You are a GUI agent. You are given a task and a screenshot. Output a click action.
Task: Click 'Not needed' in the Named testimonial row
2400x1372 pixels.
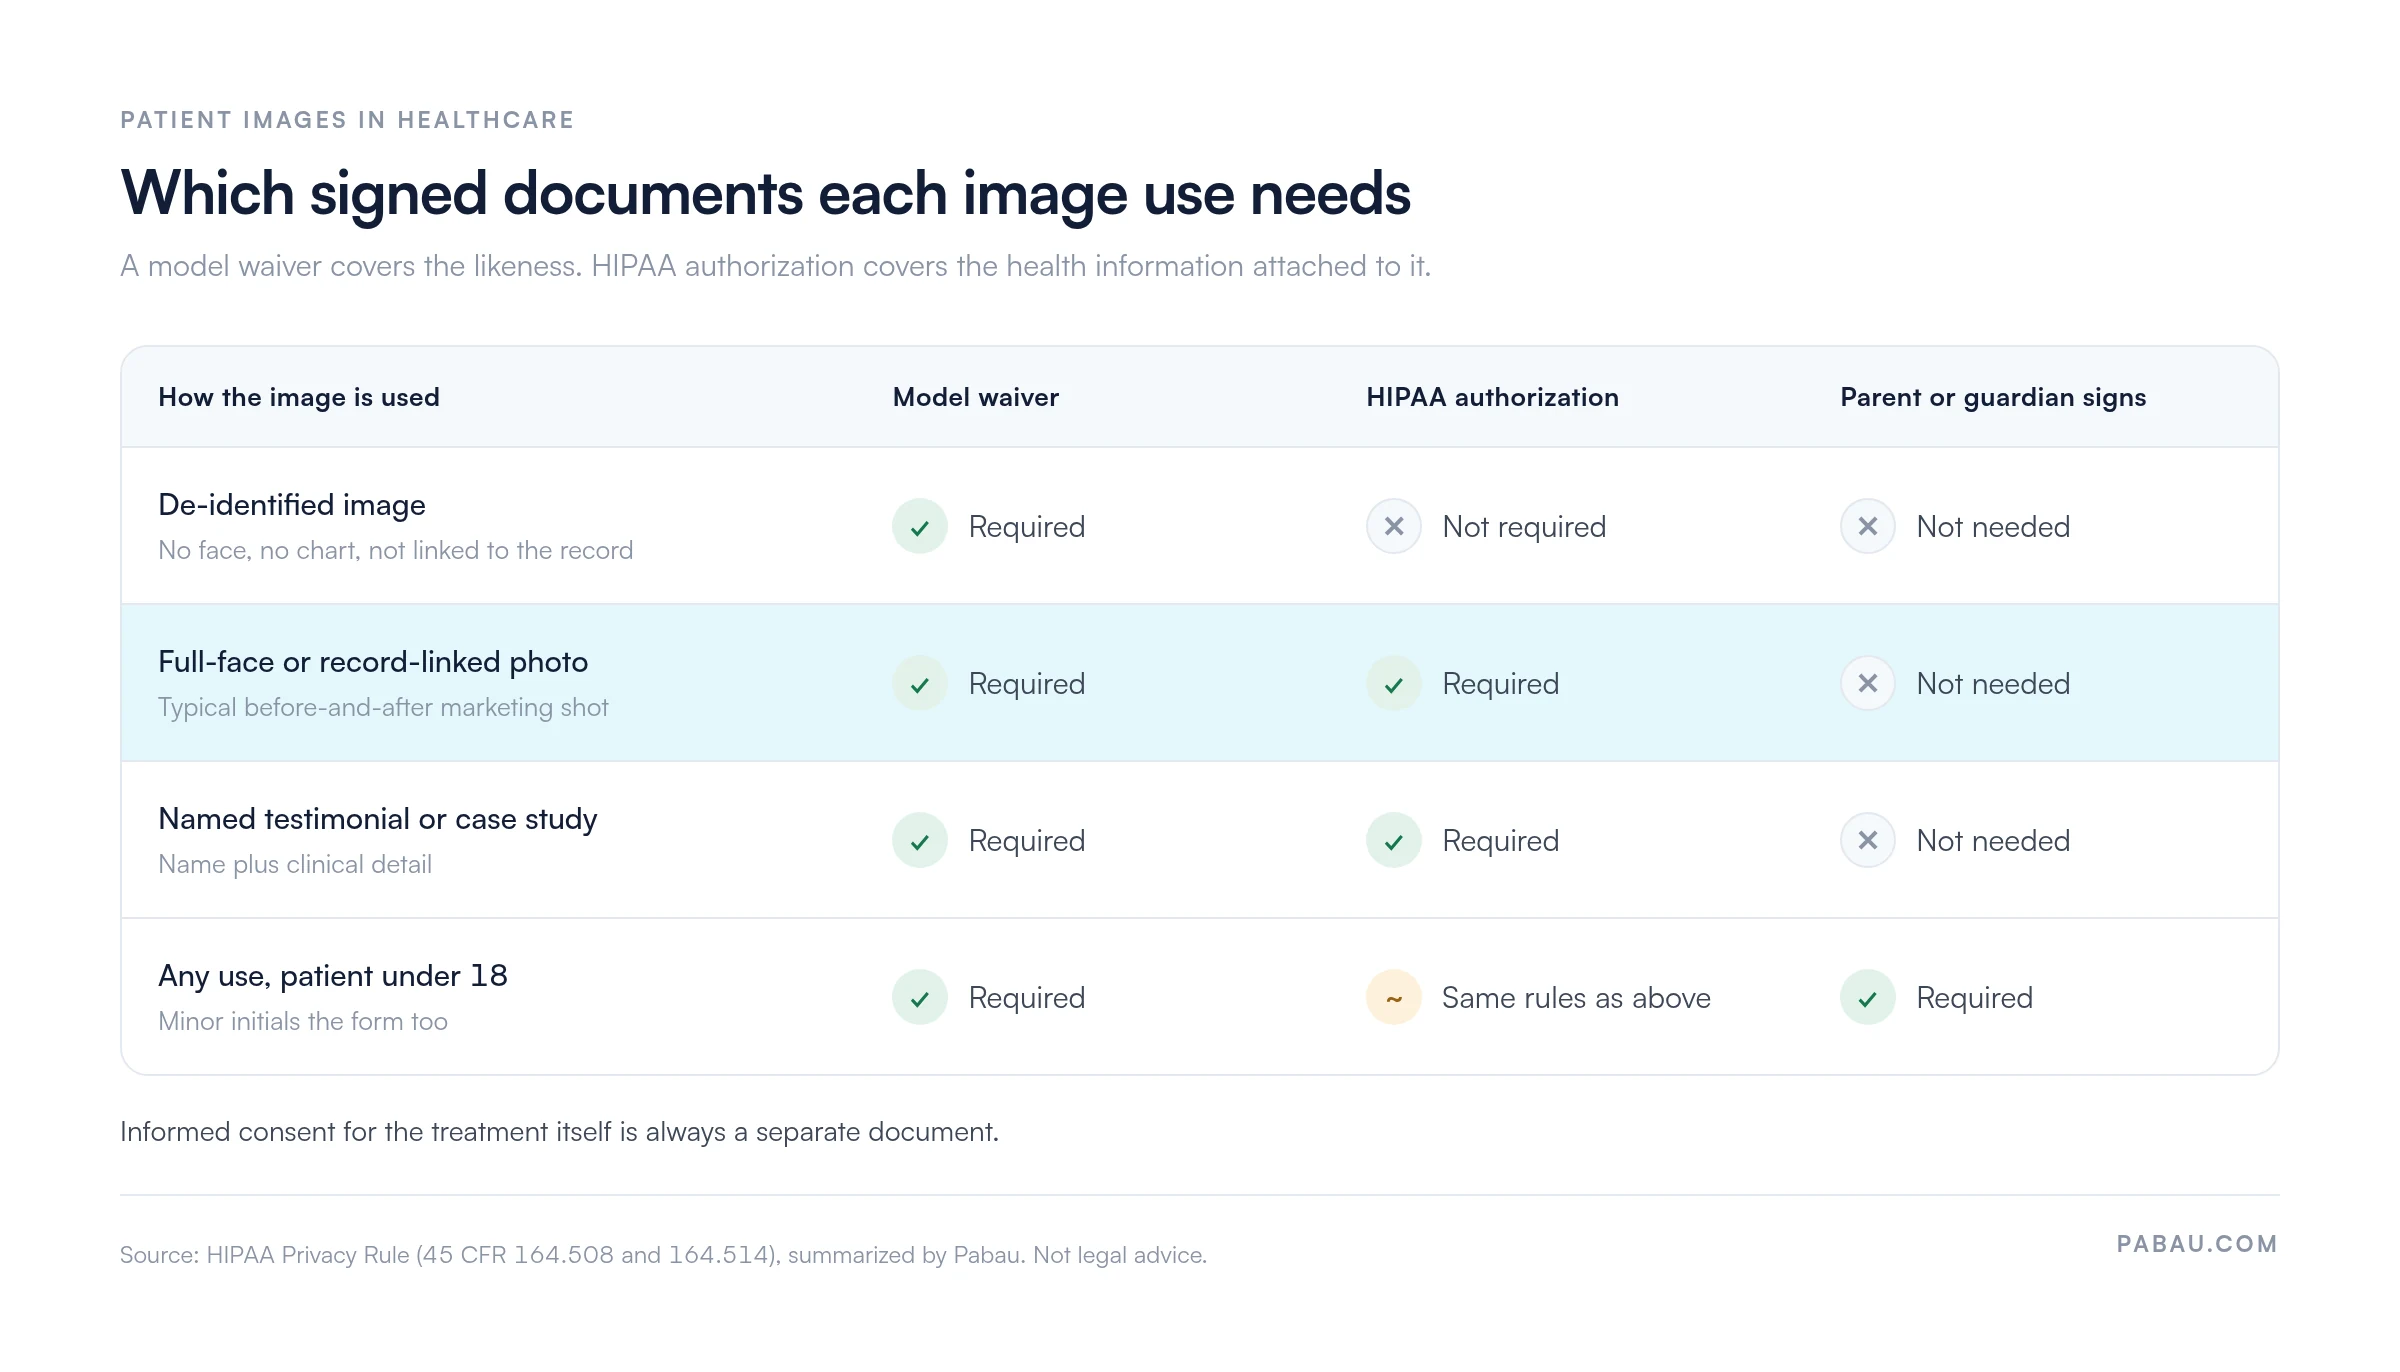1993,841
